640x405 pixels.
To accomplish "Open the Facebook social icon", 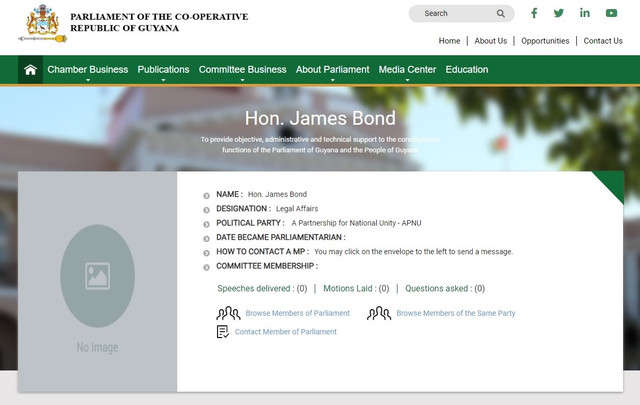I will point(534,13).
